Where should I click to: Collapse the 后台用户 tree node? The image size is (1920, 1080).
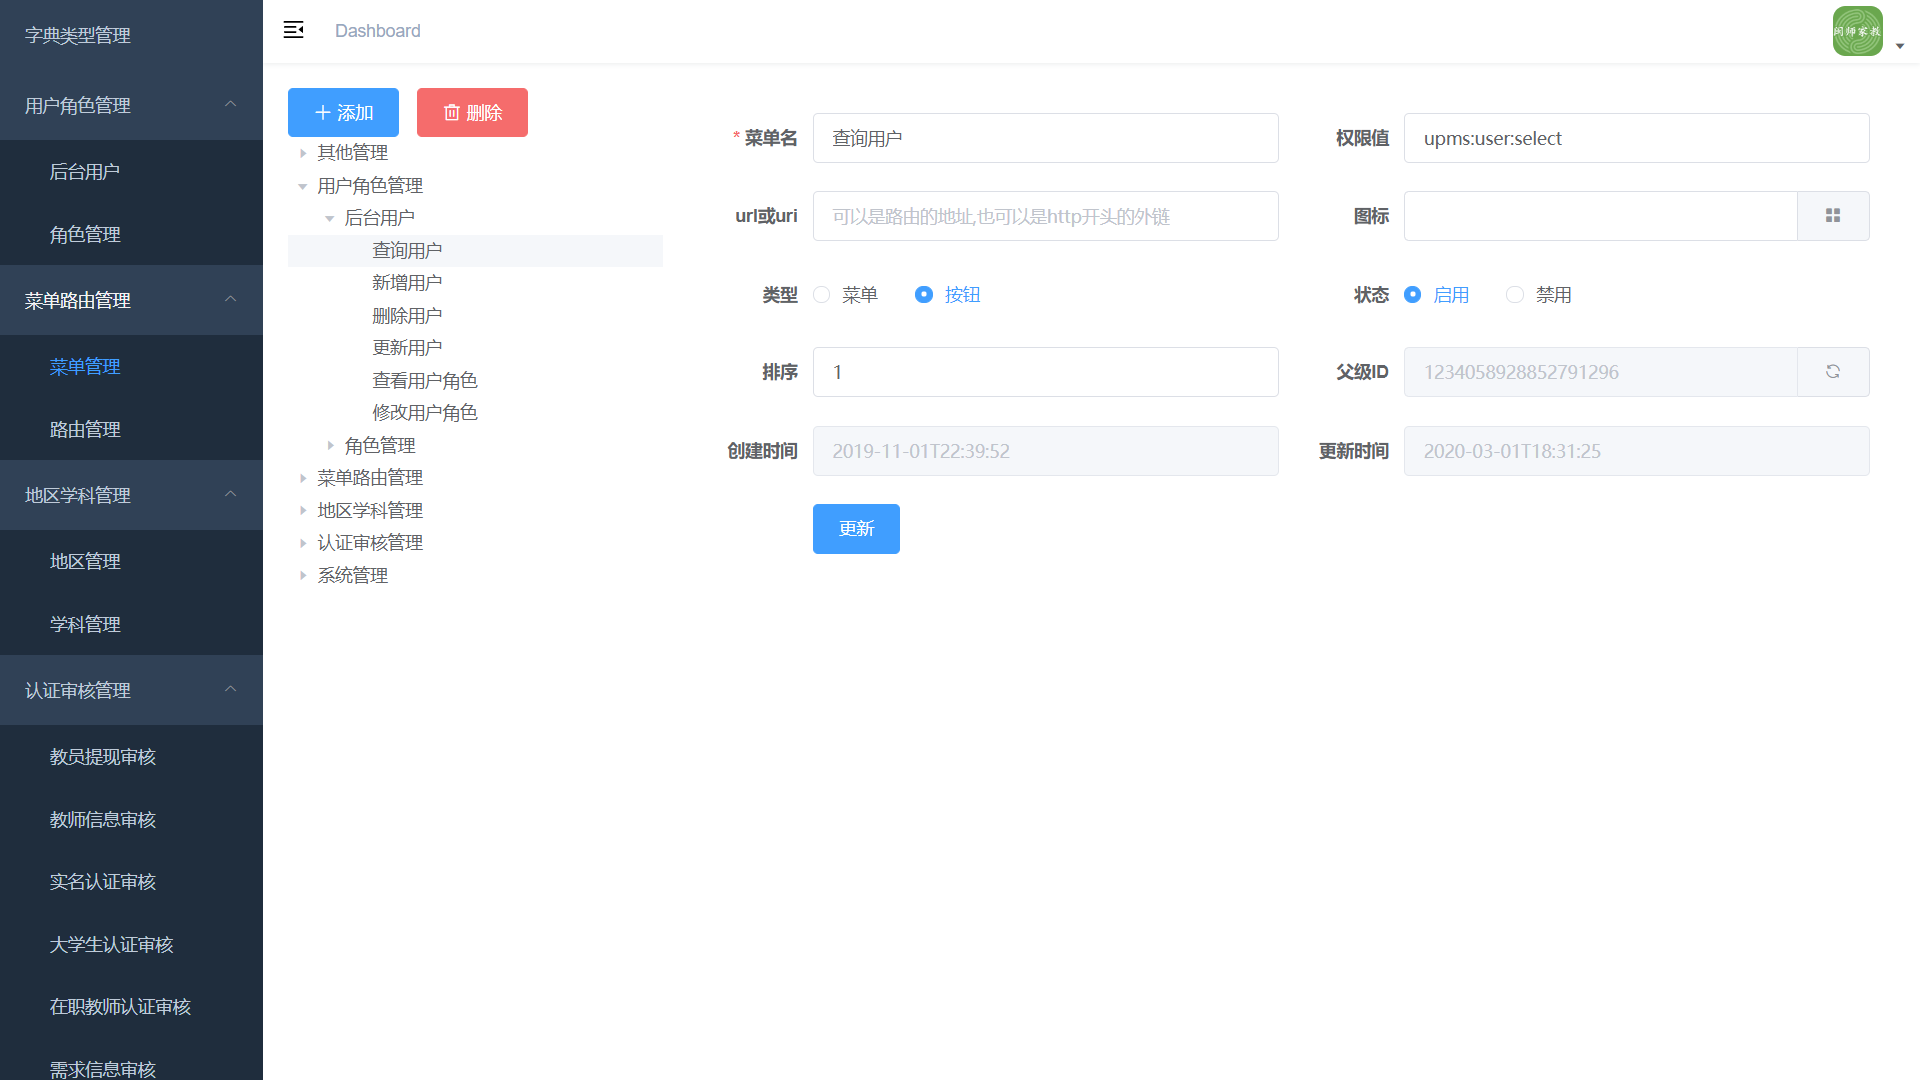[x=330, y=218]
